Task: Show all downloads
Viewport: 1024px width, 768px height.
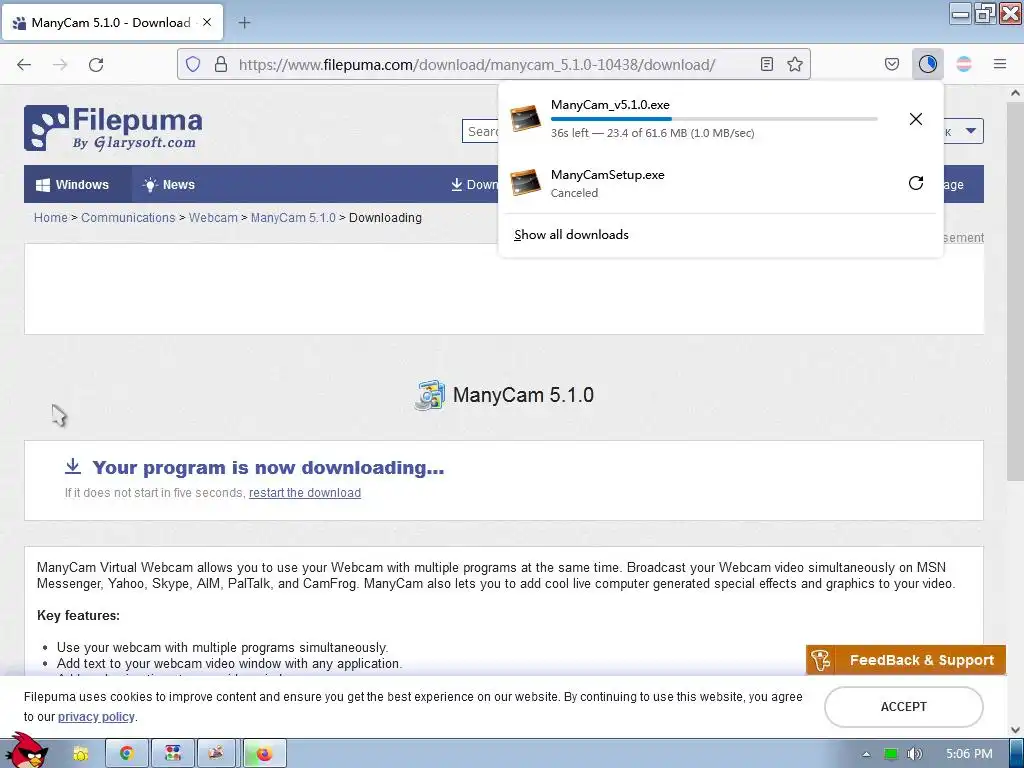Action: coord(571,234)
